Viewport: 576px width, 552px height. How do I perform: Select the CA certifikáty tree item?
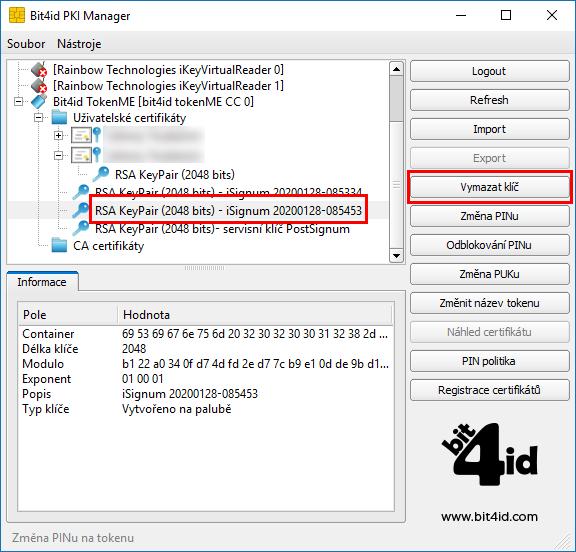108,246
